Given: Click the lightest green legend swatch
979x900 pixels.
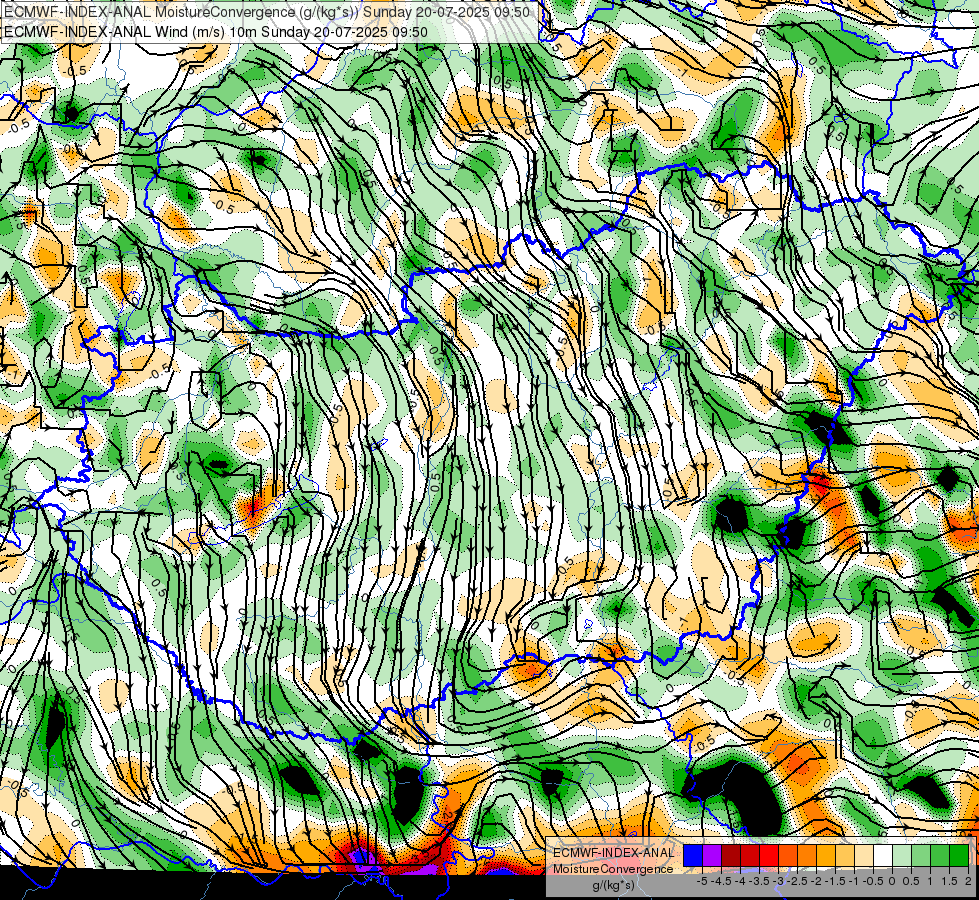Looking at the screenshot, I should [902, 855].
